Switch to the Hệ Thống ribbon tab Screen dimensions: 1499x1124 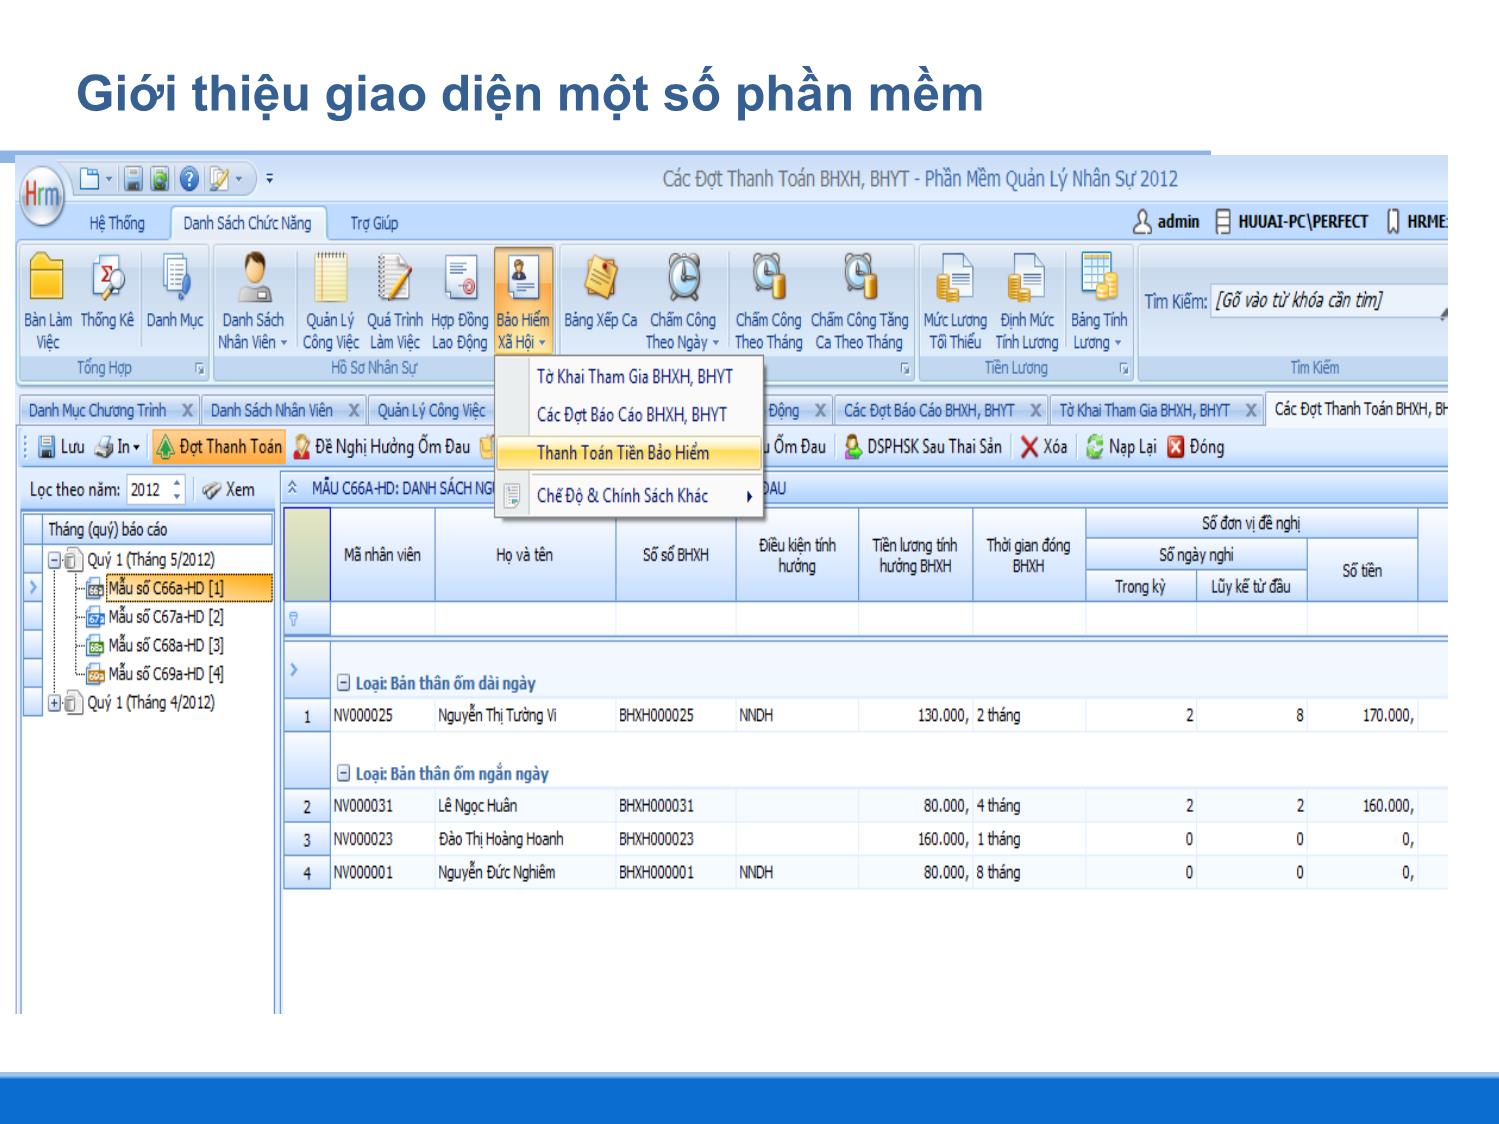click(117, 223)
